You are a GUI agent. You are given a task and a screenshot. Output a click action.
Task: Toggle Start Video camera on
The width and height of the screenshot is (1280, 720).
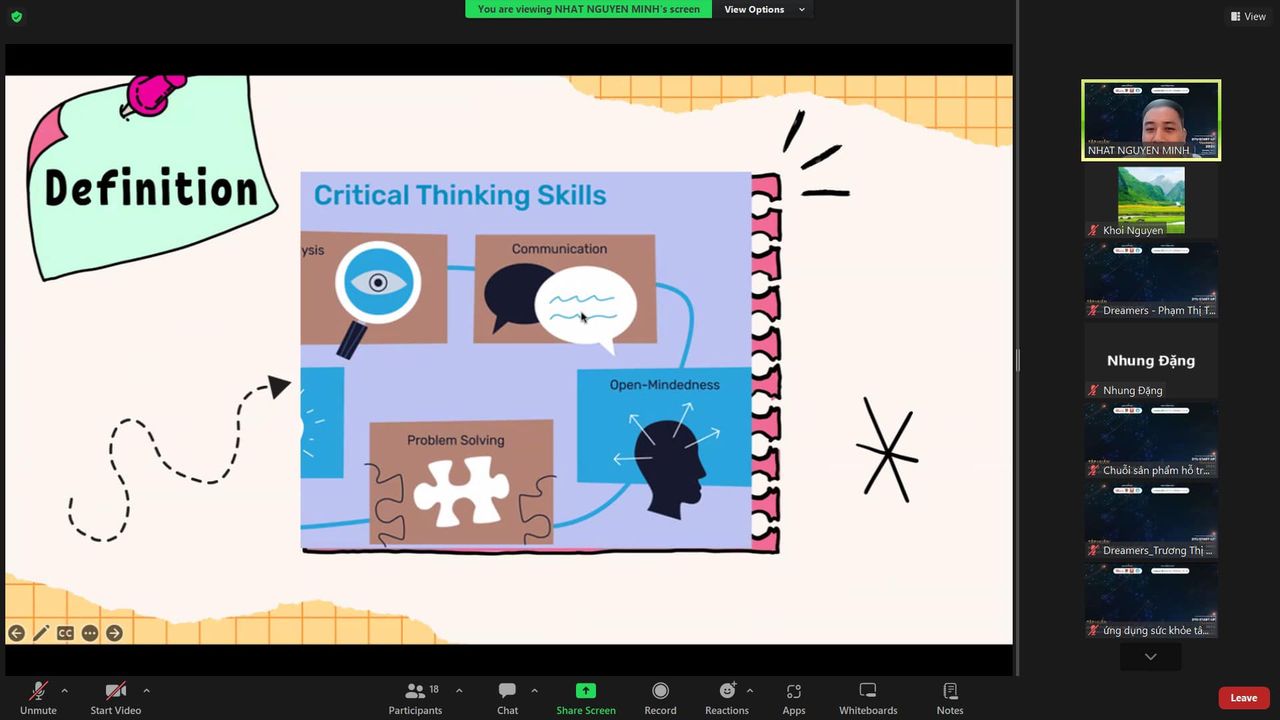click(116, 691)
